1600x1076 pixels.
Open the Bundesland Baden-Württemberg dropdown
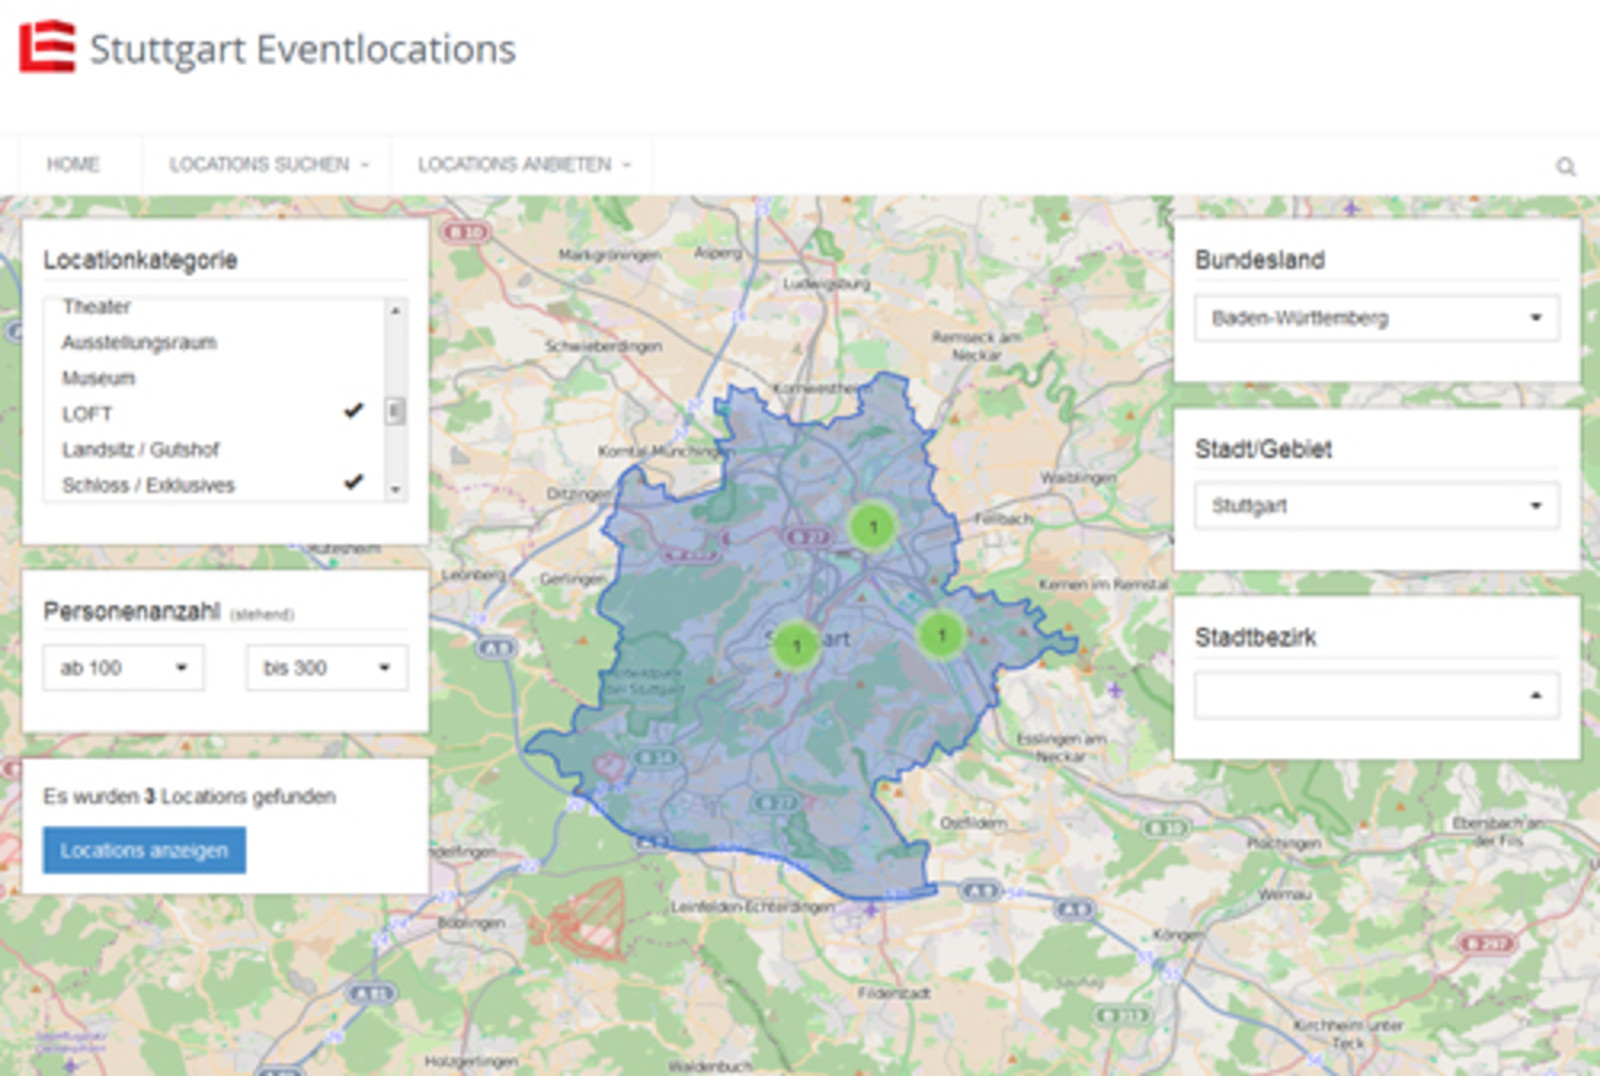click(x=1376, y=318)
